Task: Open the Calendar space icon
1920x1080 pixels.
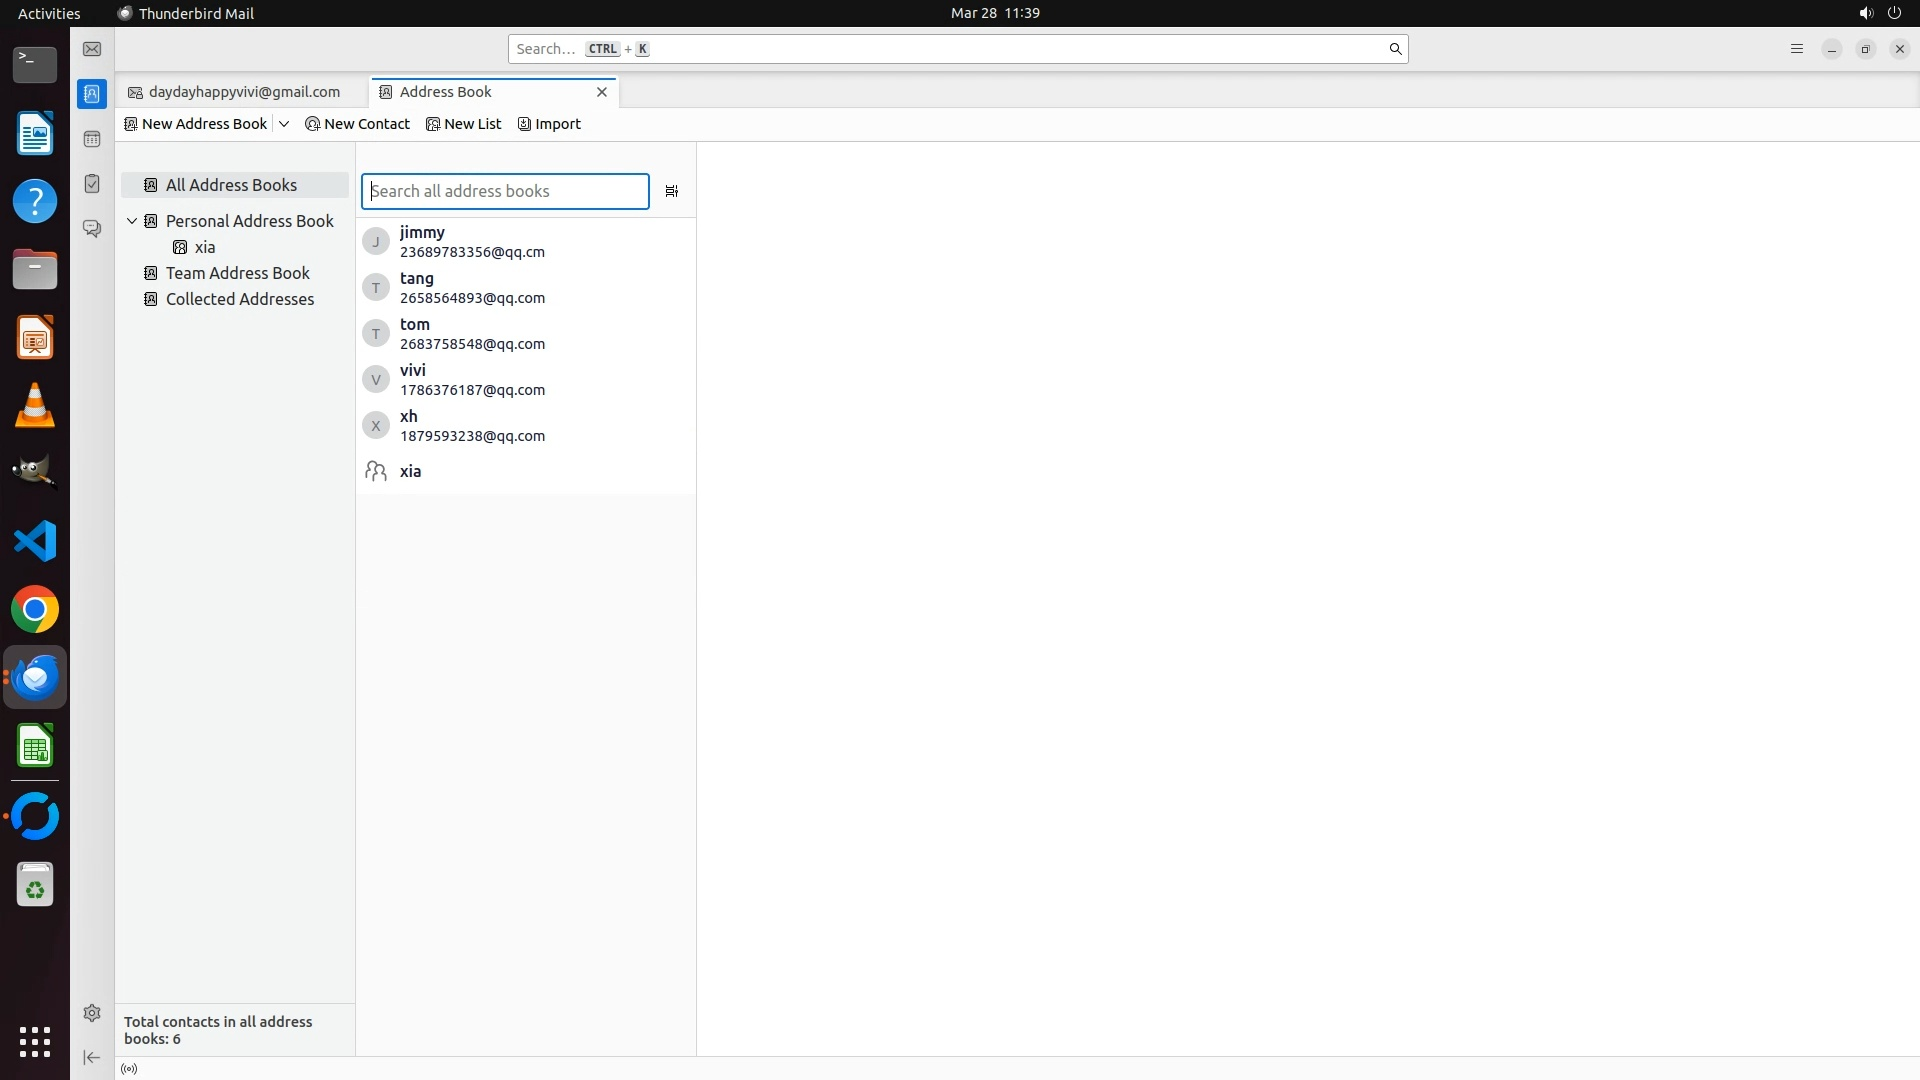Action: tap(92, 139)
